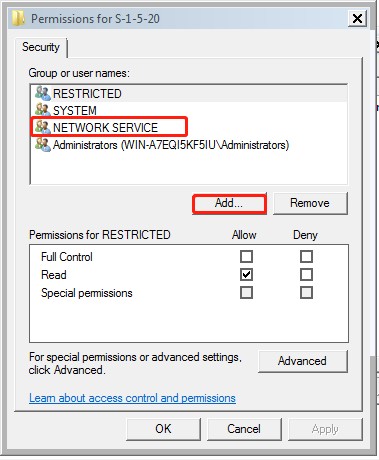Confirm with the OK button
379x460 pixels.
point(163,429)
